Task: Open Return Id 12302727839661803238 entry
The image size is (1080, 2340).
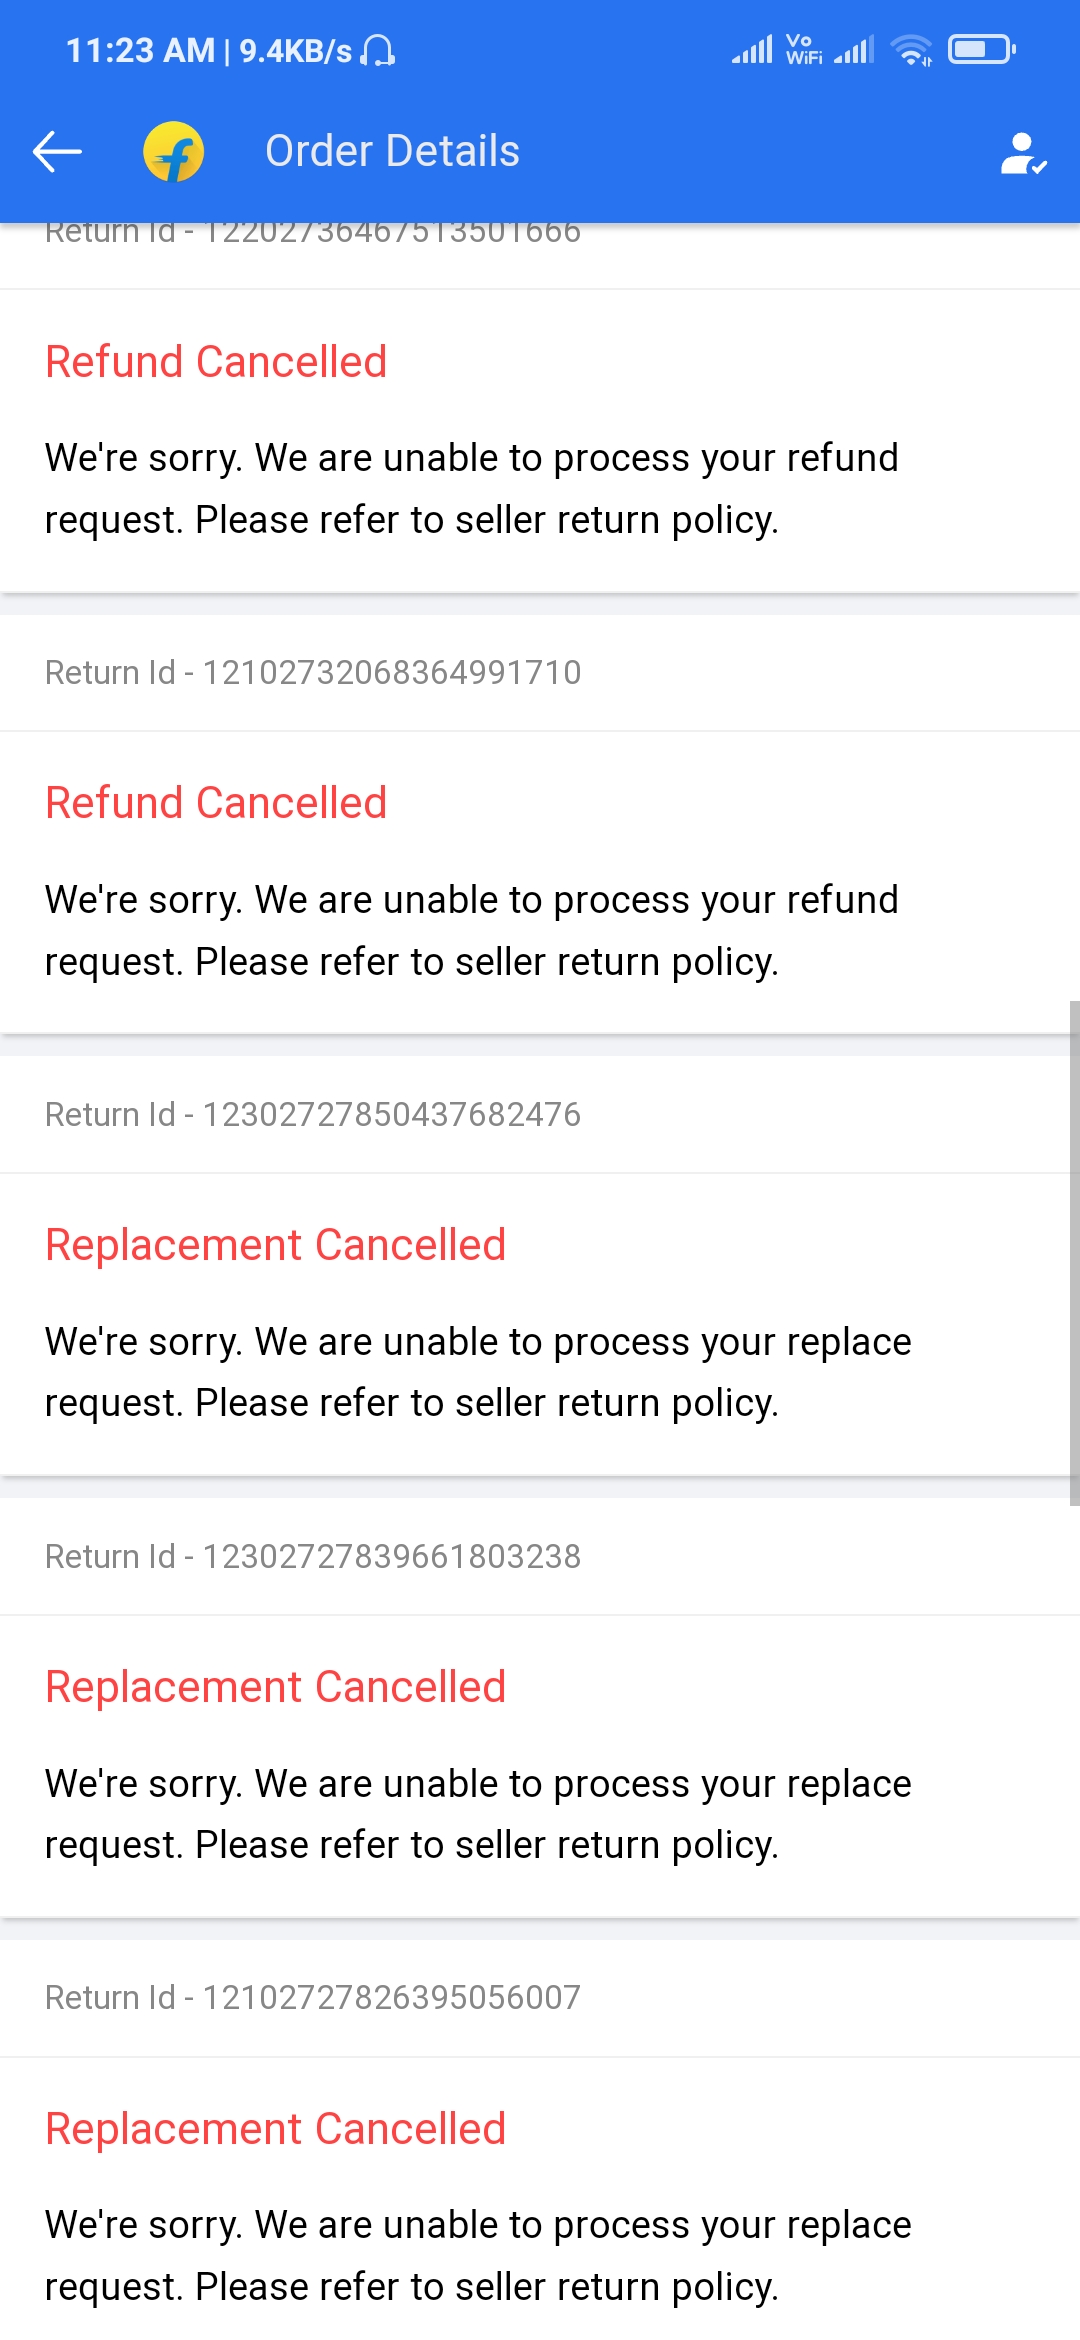Action: point(313,1557)
